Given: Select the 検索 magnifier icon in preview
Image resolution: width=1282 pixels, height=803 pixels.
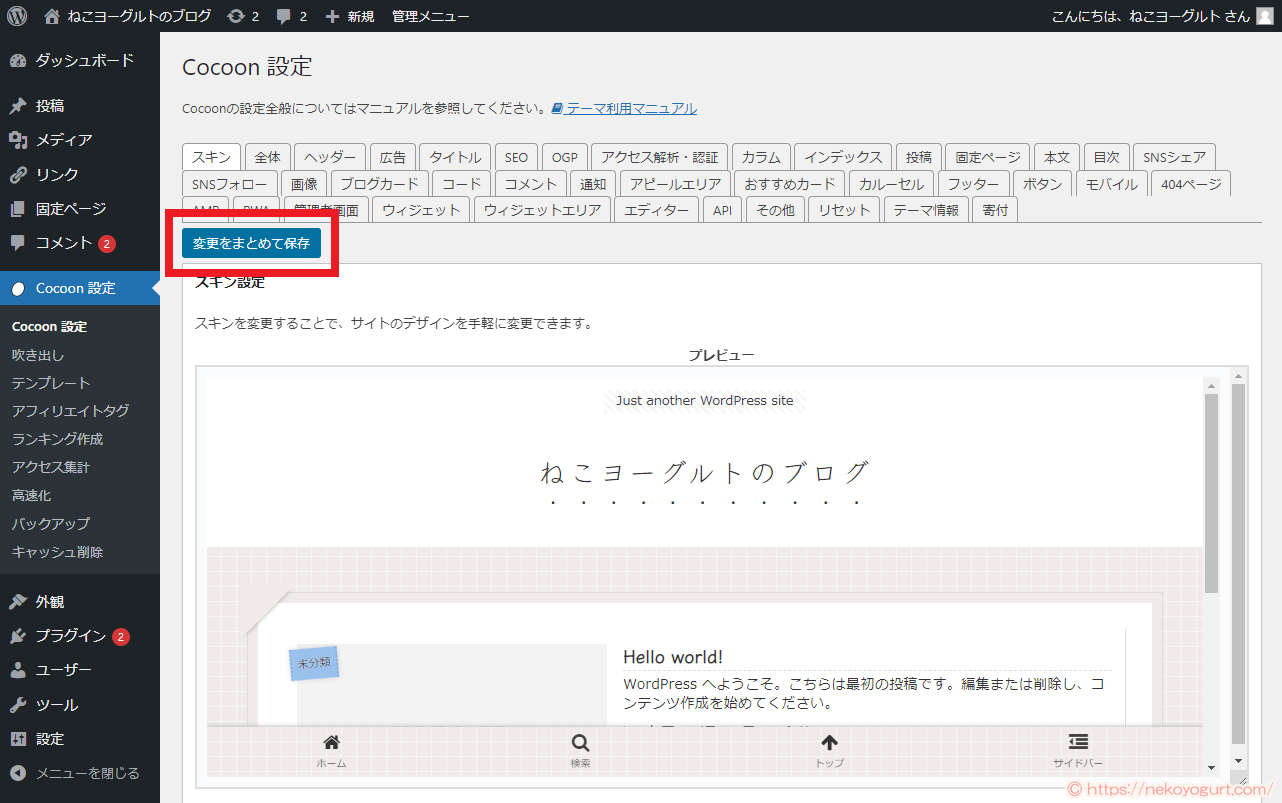Looking at the screenshot, I should (x=580, y=742).
